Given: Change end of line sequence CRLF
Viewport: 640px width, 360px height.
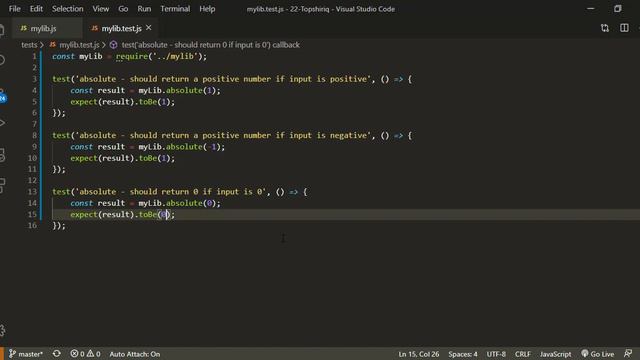Looking at the screenshot, I should tap(523, 354).
